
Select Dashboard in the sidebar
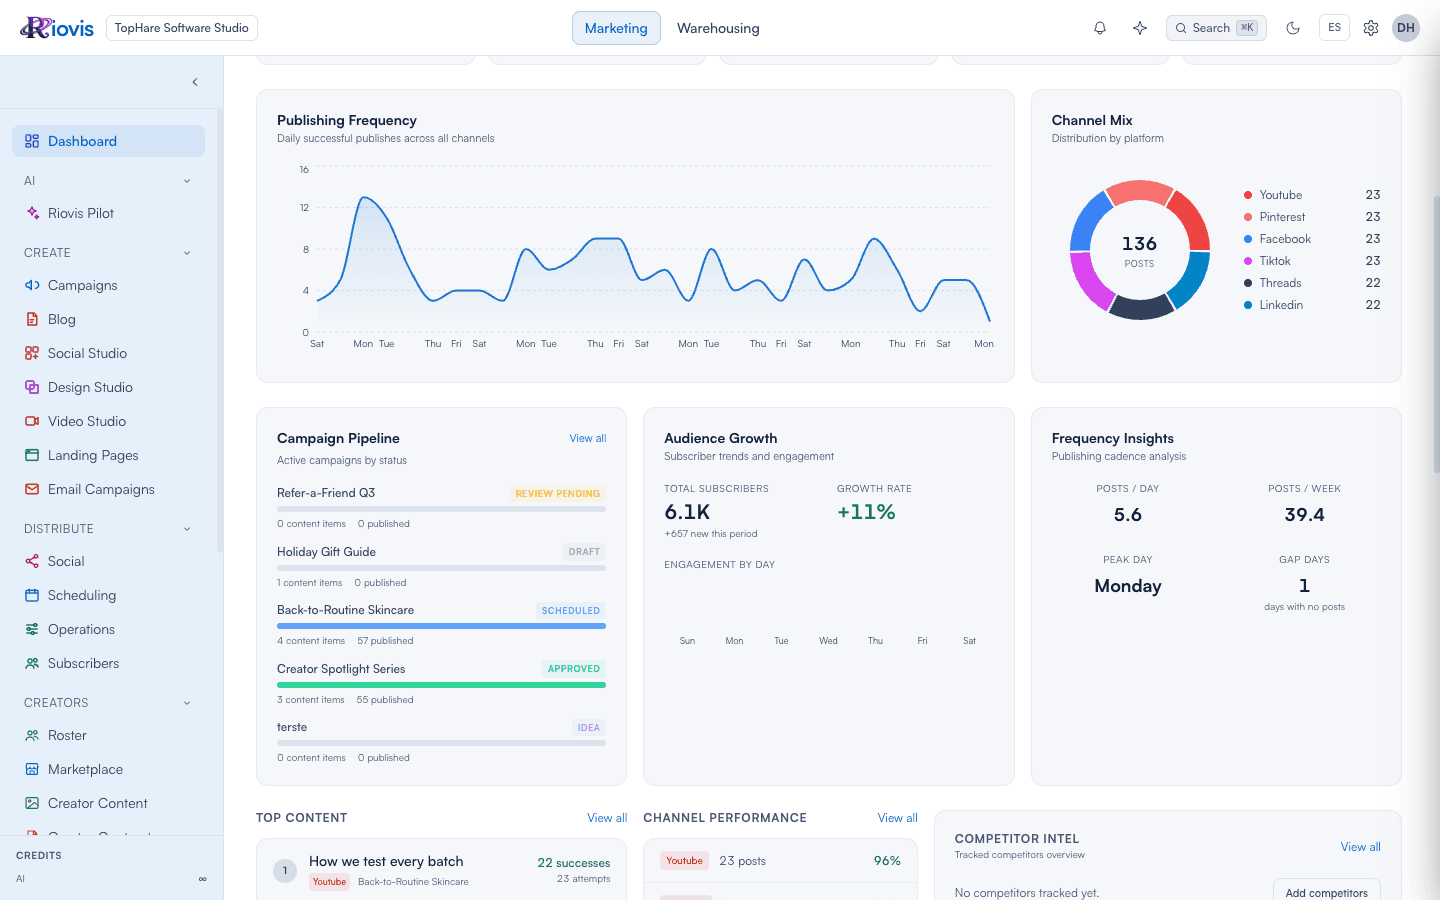(108, 141)
